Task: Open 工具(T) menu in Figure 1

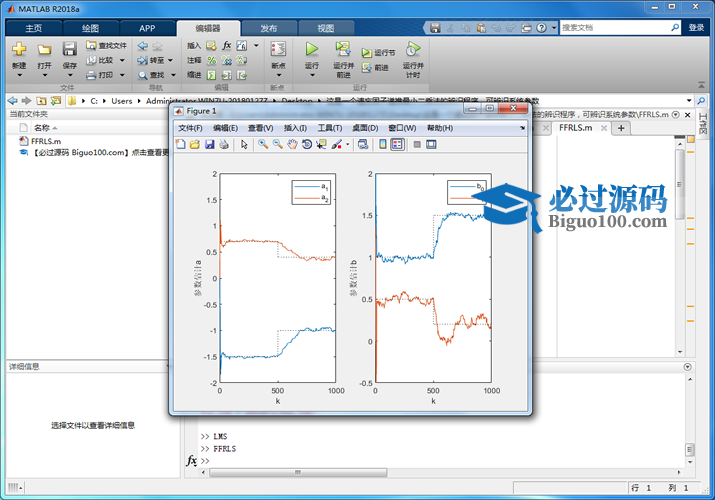Action: (x=330, y=128)
